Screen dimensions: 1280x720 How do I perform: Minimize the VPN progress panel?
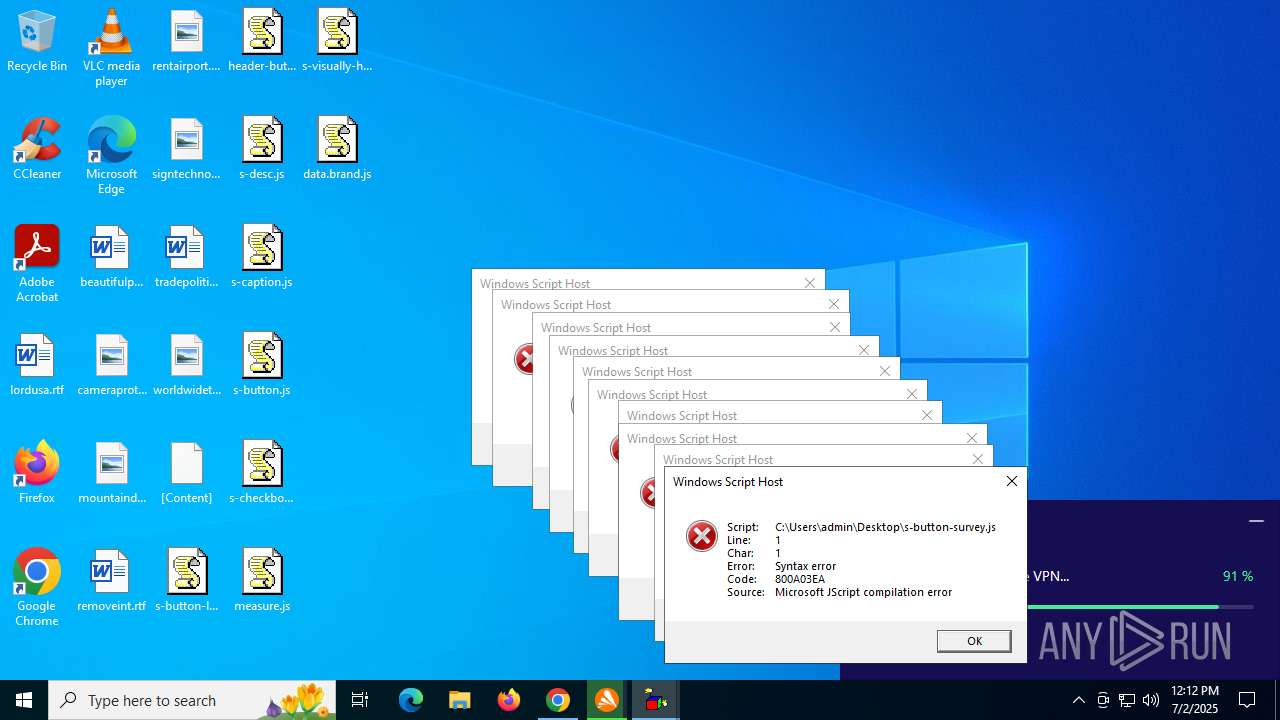coord(1256,521)
